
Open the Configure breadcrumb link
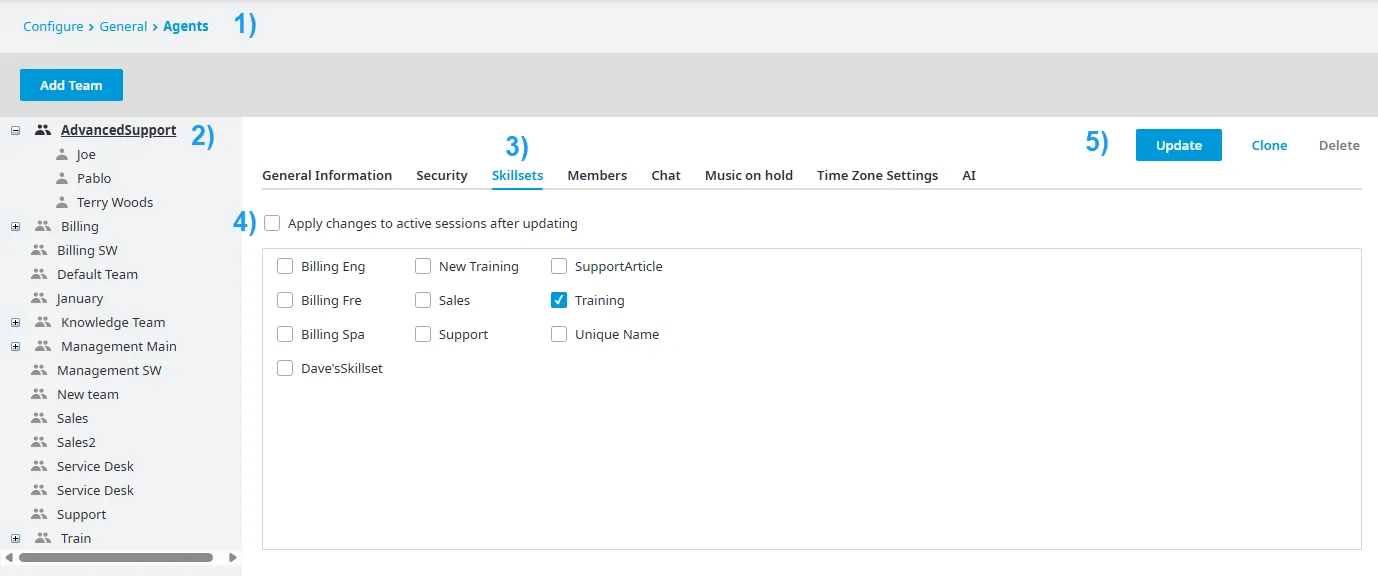click(53, 27)
